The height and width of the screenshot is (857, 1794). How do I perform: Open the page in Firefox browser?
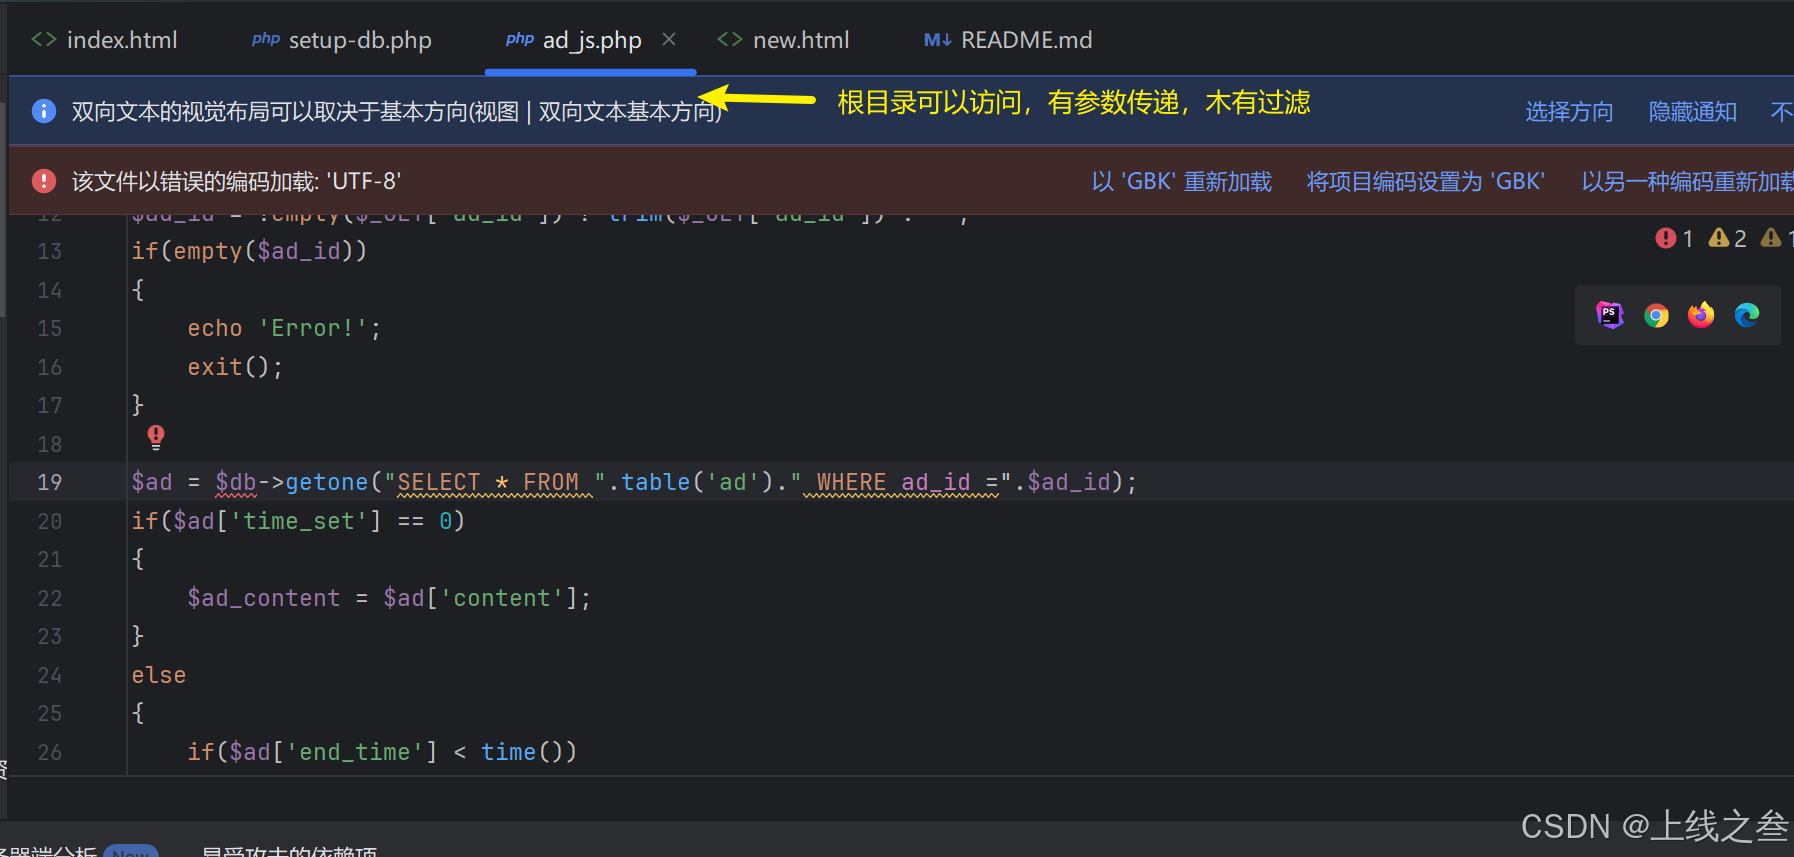click(1701, 315)
